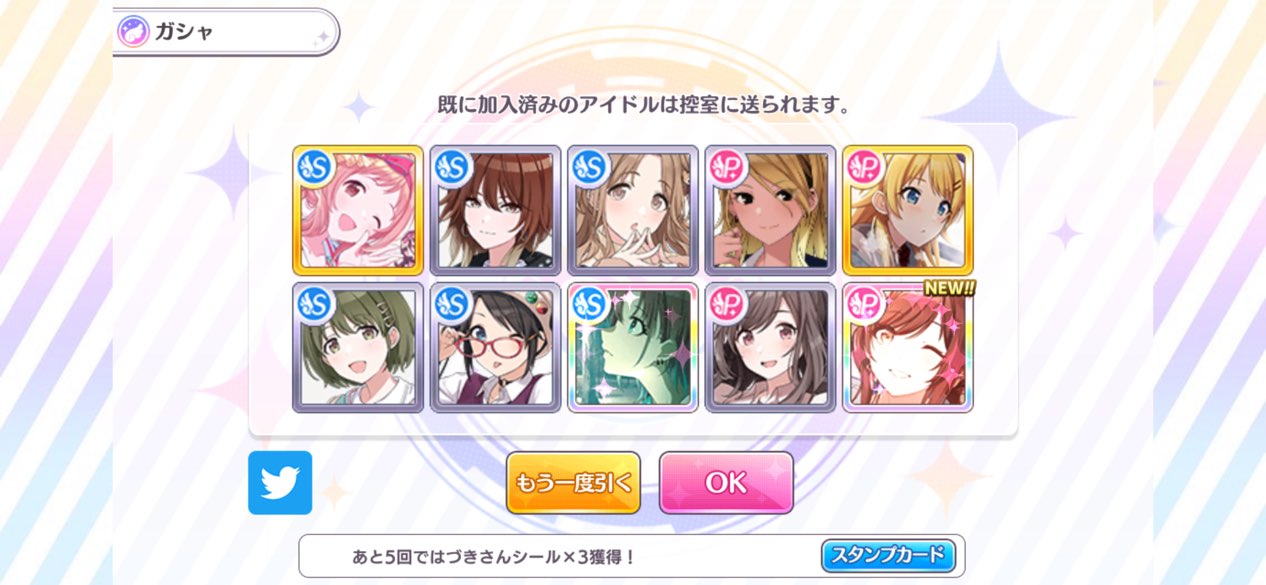Select the pink-haired winking idol card
This screenshot has height=585, width=1266.
click(358, 210)
